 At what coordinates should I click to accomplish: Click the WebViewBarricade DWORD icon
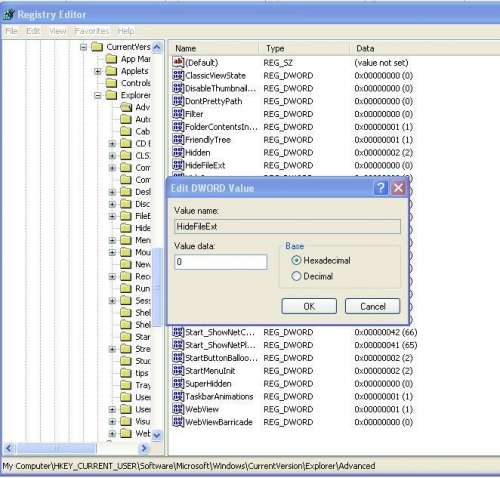click(178, 422)
